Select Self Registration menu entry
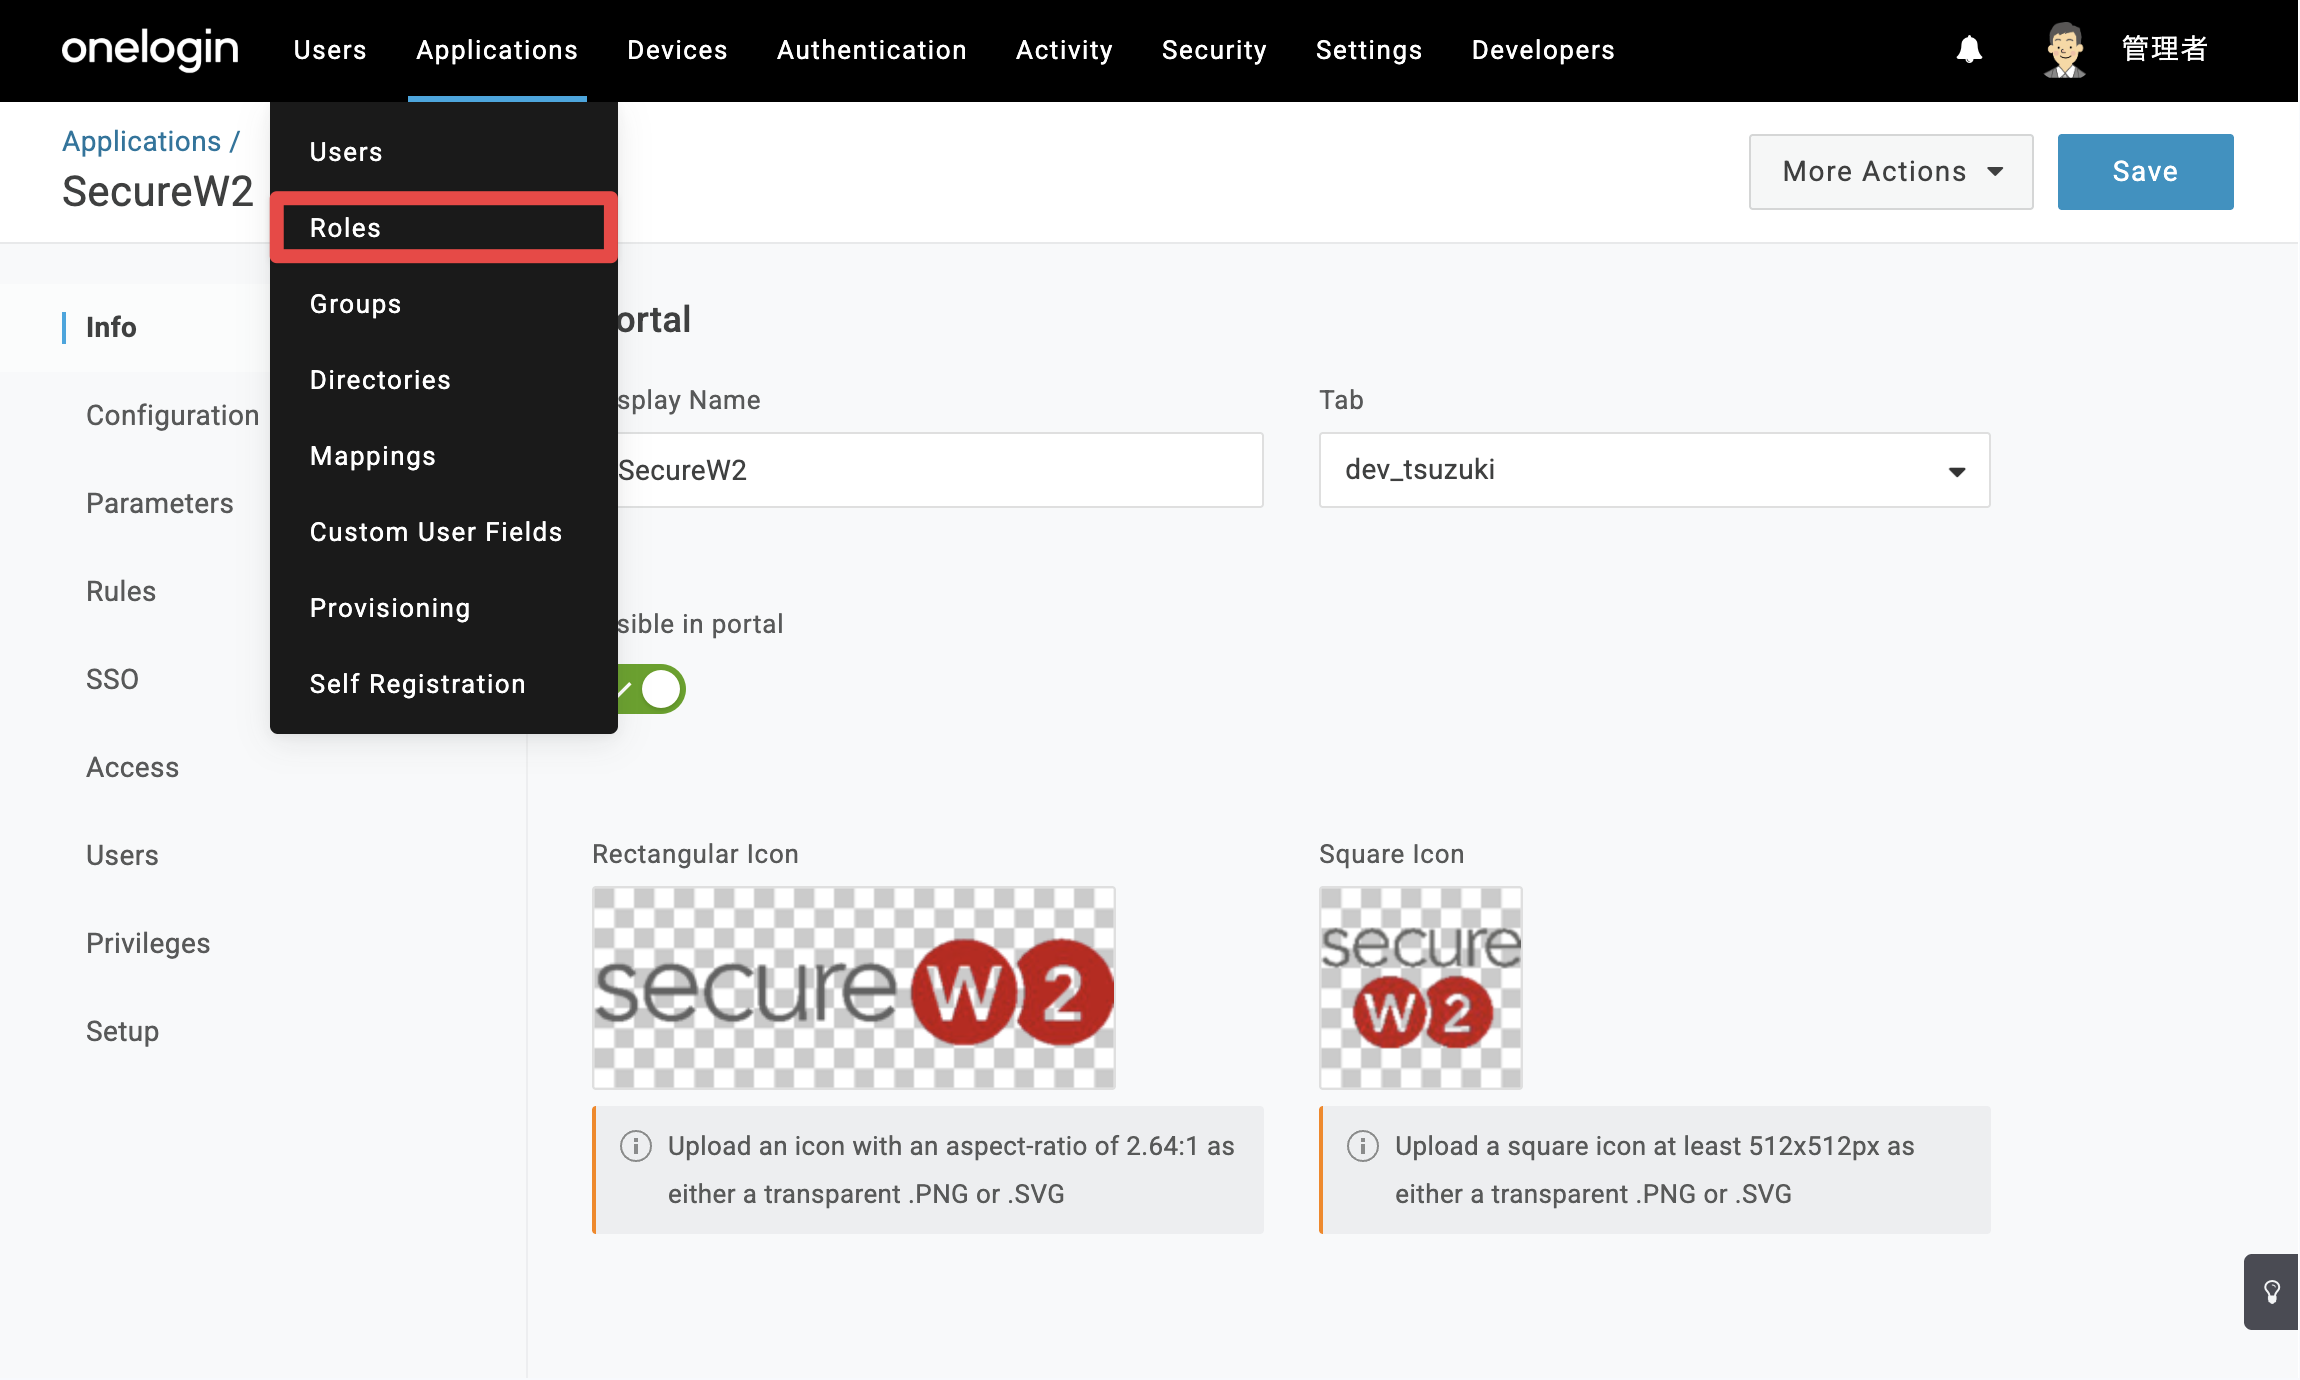Screen dimensions: 2300x1380 click(444, 684)
